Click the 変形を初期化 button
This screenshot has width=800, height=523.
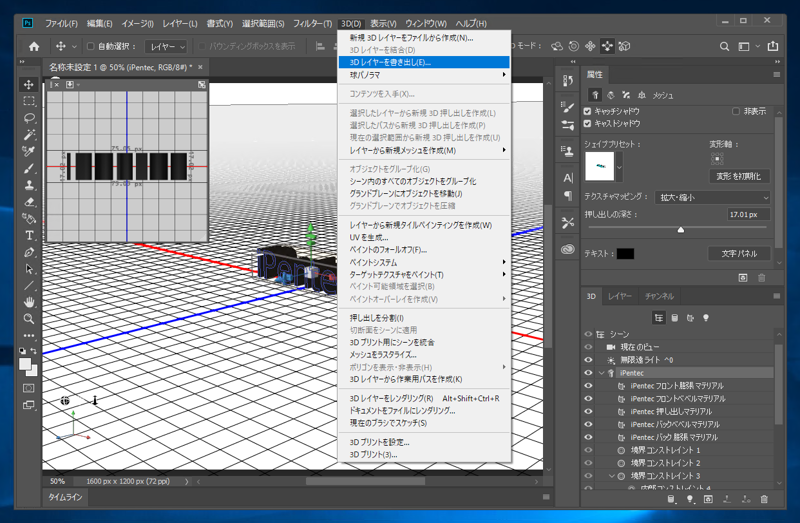739,176
